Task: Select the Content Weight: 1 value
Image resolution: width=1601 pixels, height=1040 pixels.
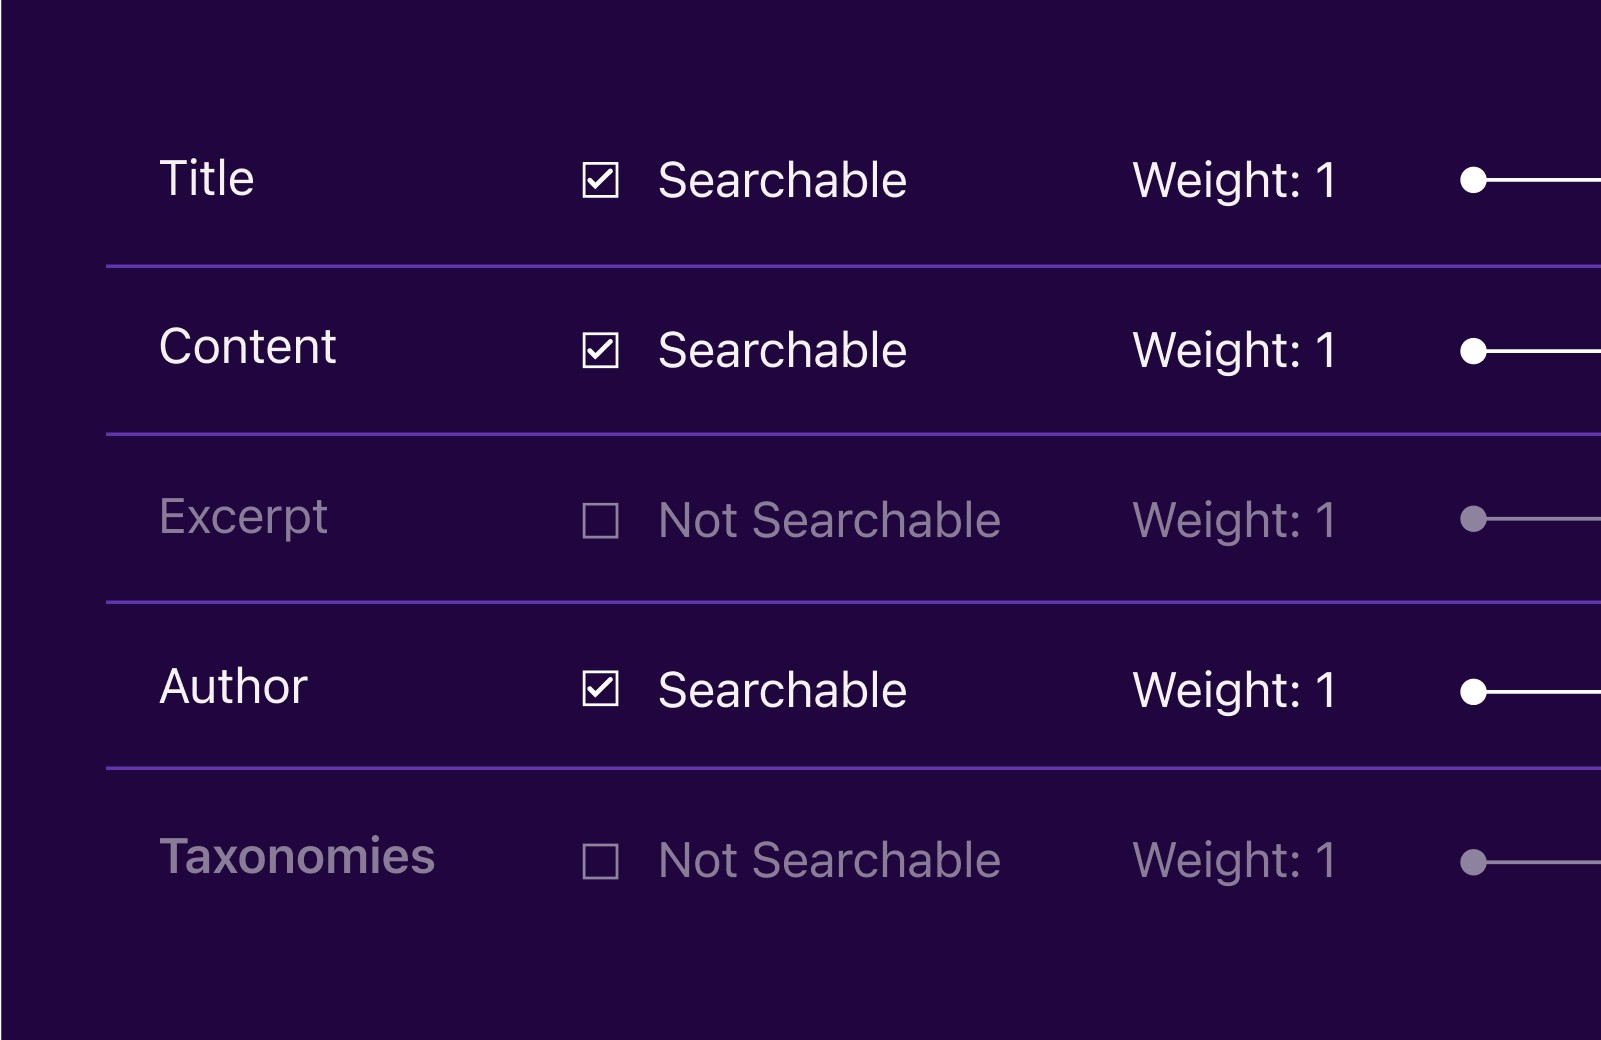Action: click(1233, 351)
